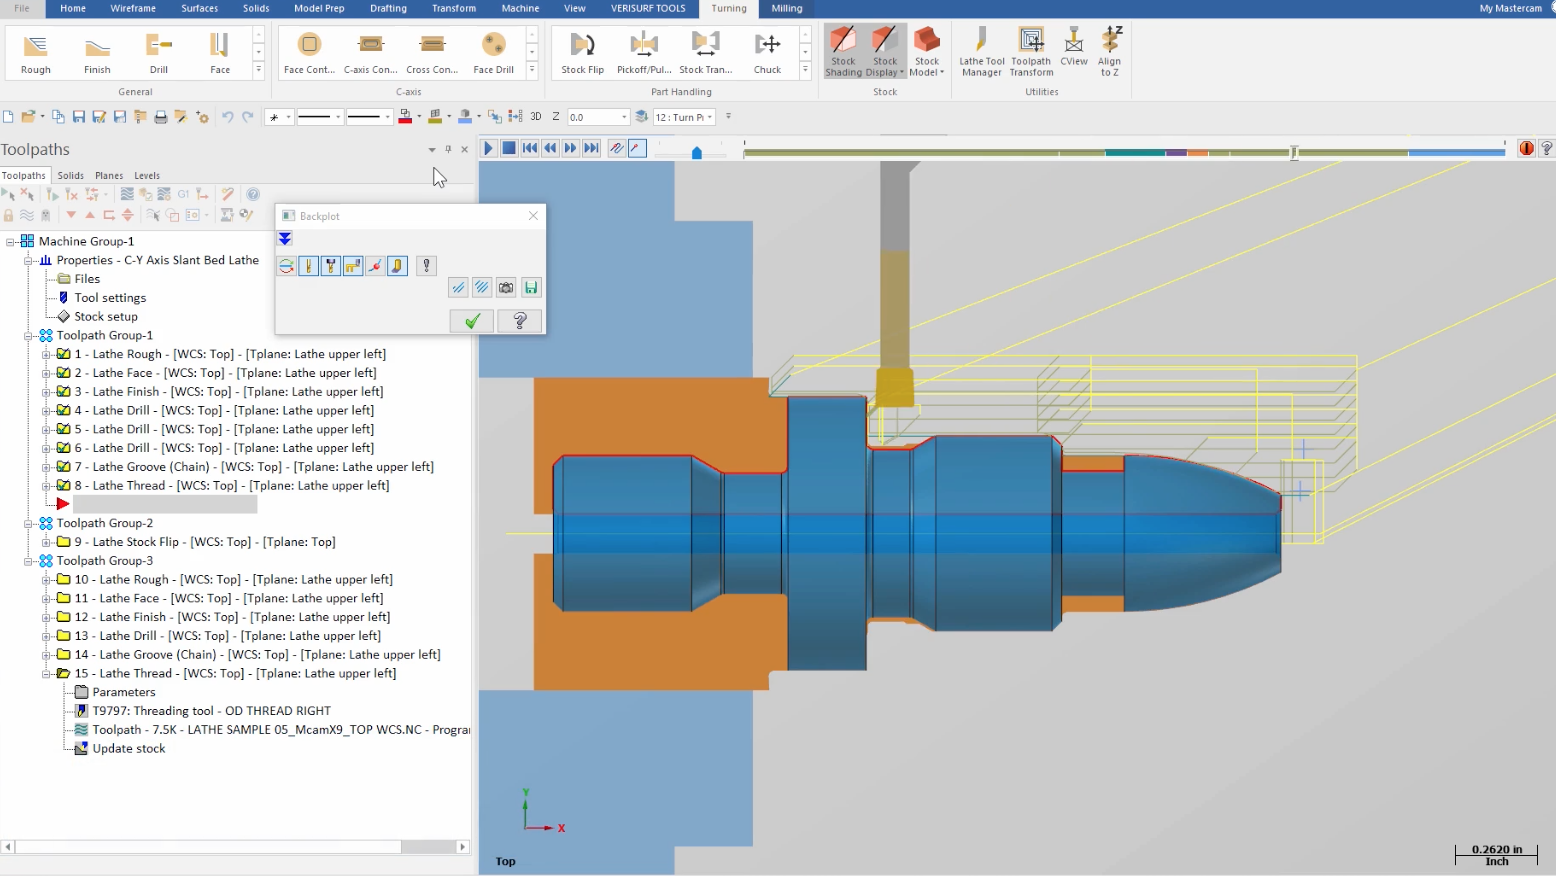Select the Rough turning toolpath icon
The width and height of the screenshot is (1556, 876).
(x=36, y=53)
